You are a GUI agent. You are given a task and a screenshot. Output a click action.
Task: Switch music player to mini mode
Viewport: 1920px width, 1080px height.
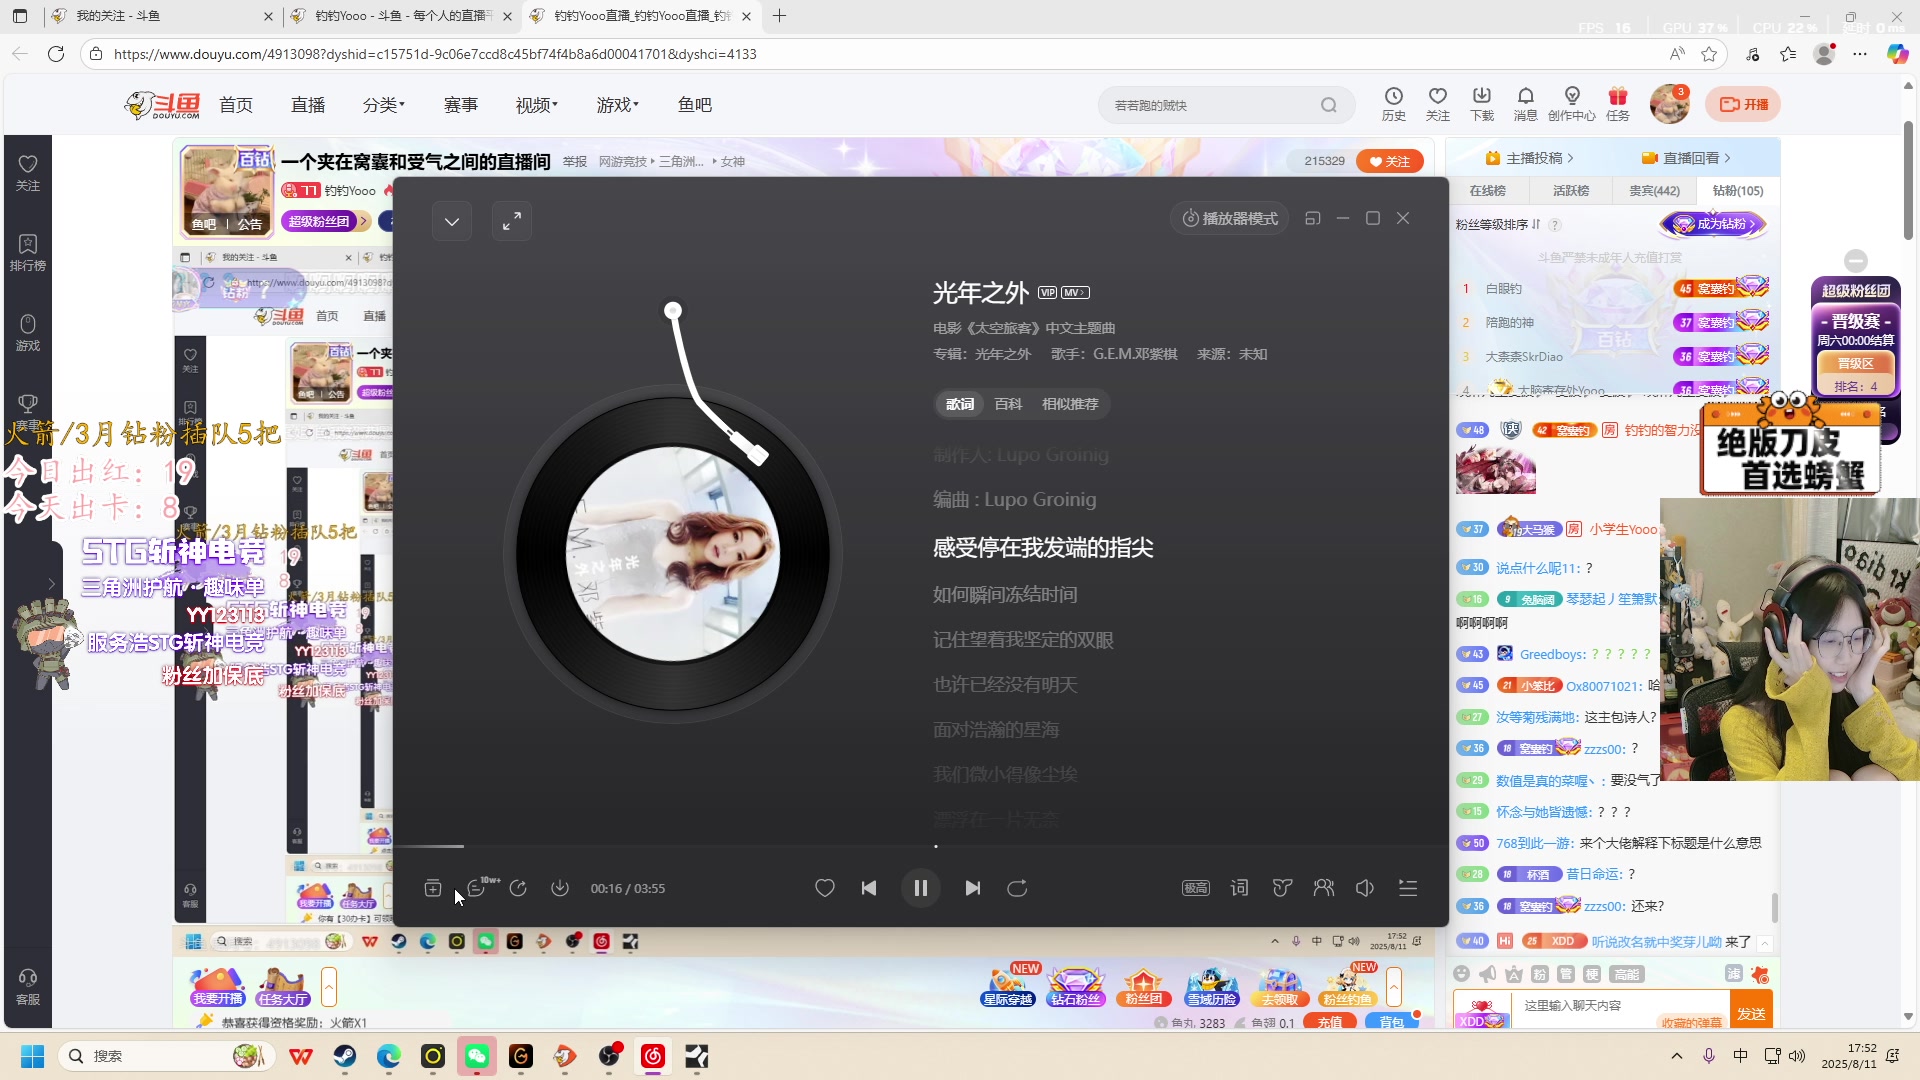[1313, 218]
